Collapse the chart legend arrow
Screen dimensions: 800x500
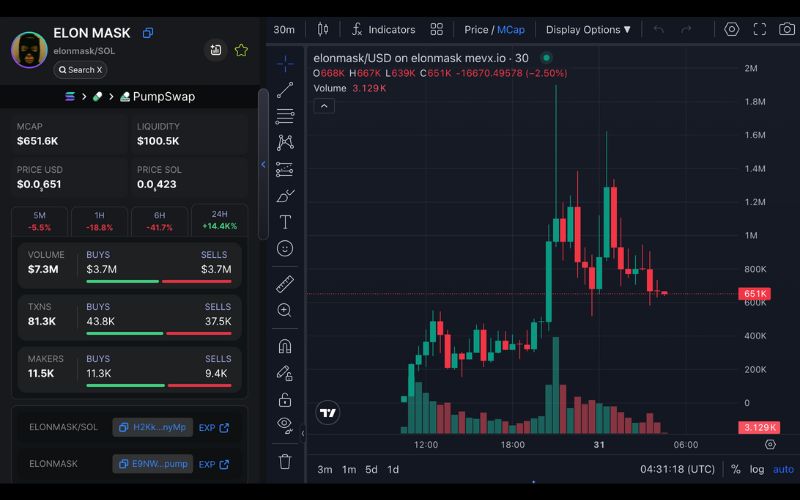point(324,106)
